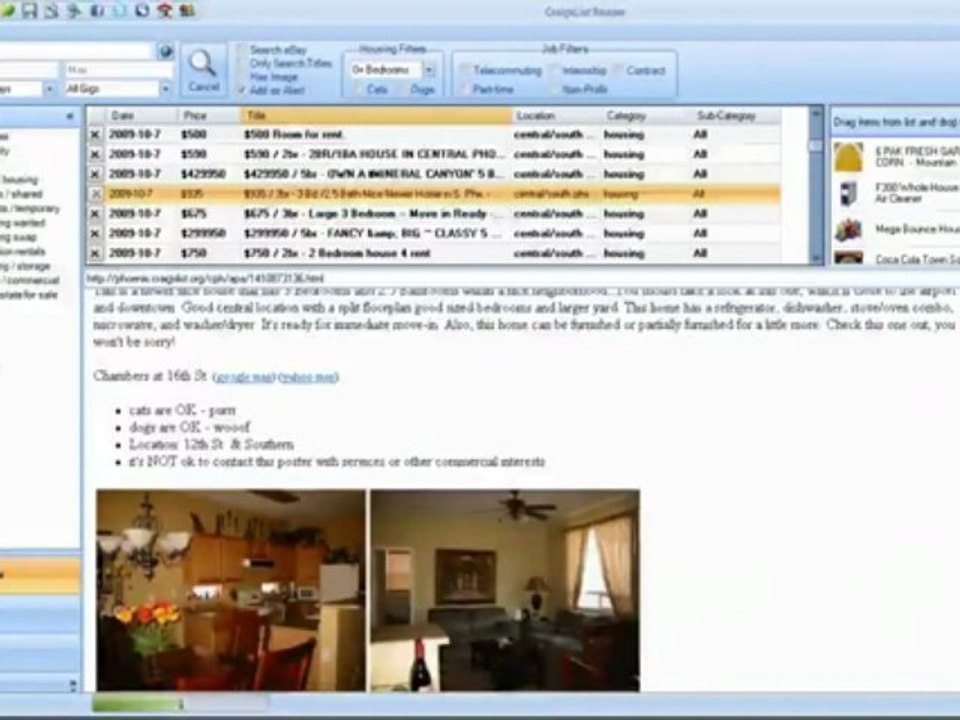Image resolution: width=960 pixels, height=720 pixels.
Task: Select the Whole House Air Cleaner item icon
Action: click(849, 193)
